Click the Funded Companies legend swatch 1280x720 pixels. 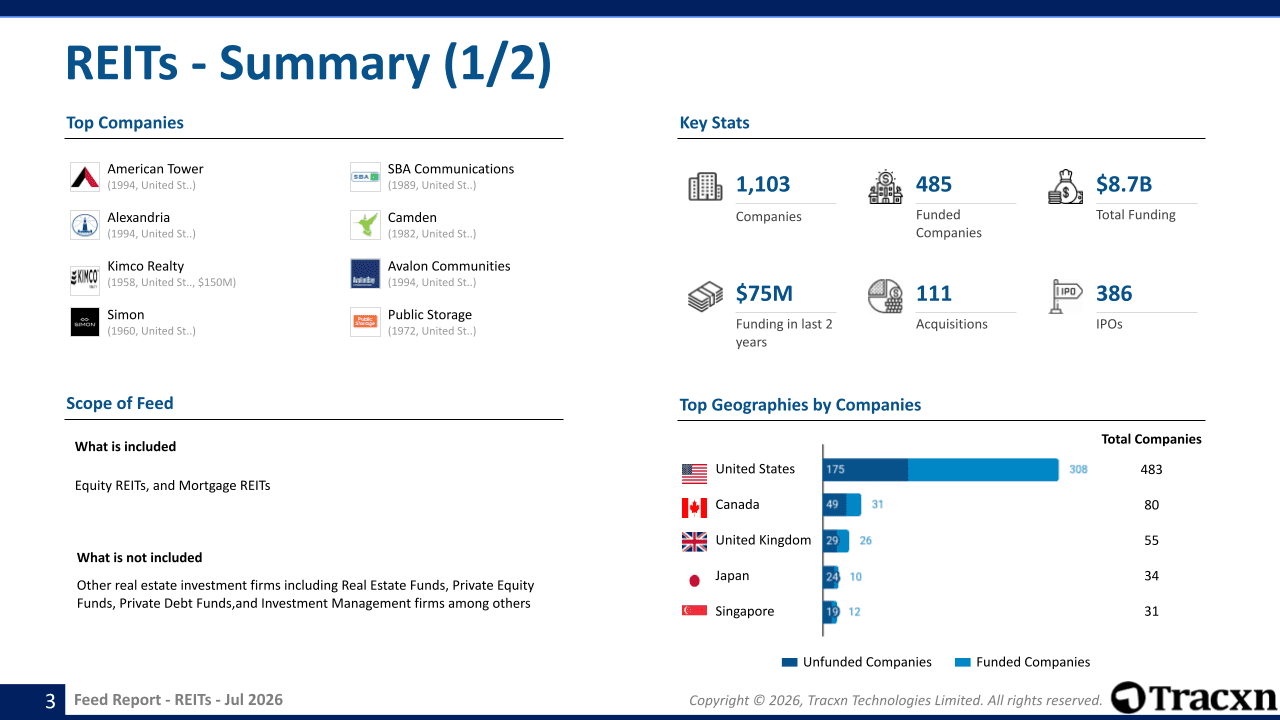[x=963, y=662]
